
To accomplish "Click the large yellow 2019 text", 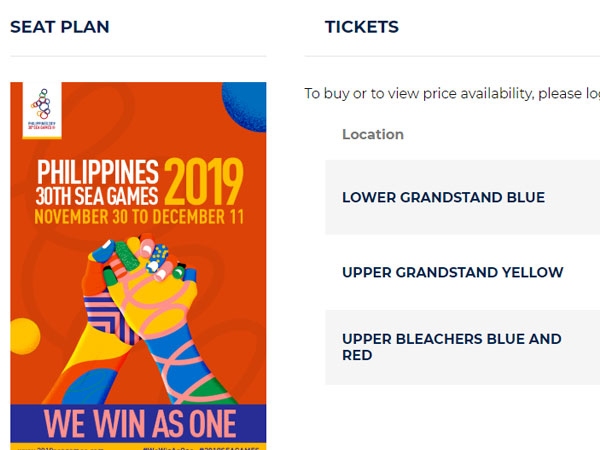I will pyautogui.click(x=204, y=182).
